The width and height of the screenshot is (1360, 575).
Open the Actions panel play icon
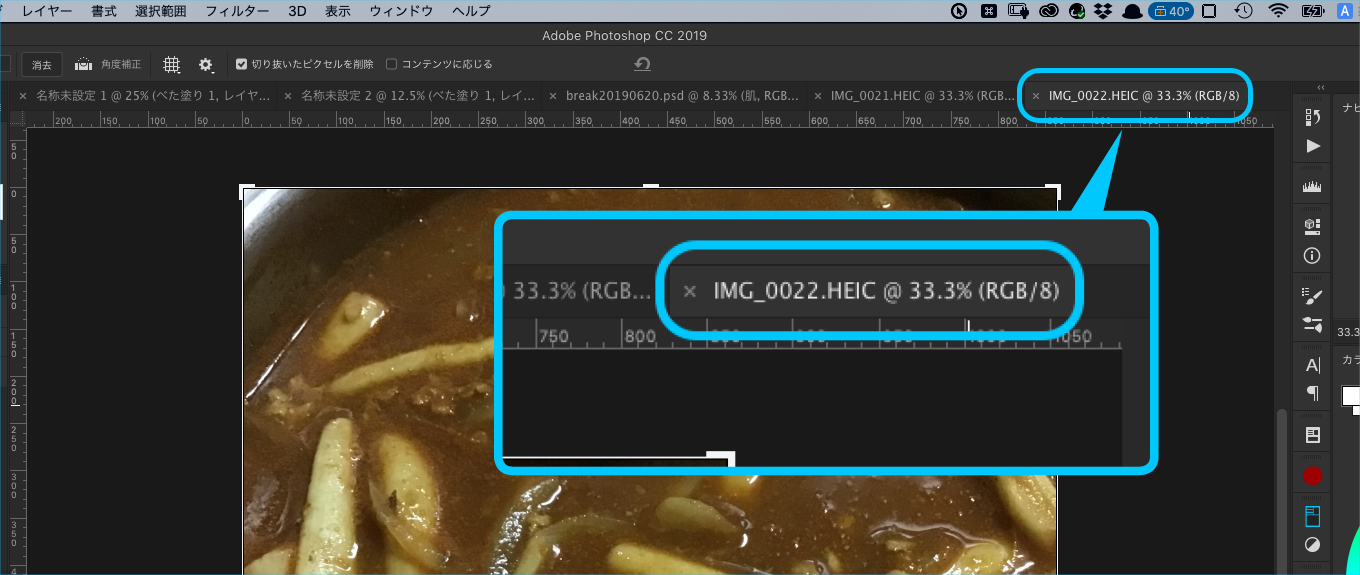point(1313,146)
